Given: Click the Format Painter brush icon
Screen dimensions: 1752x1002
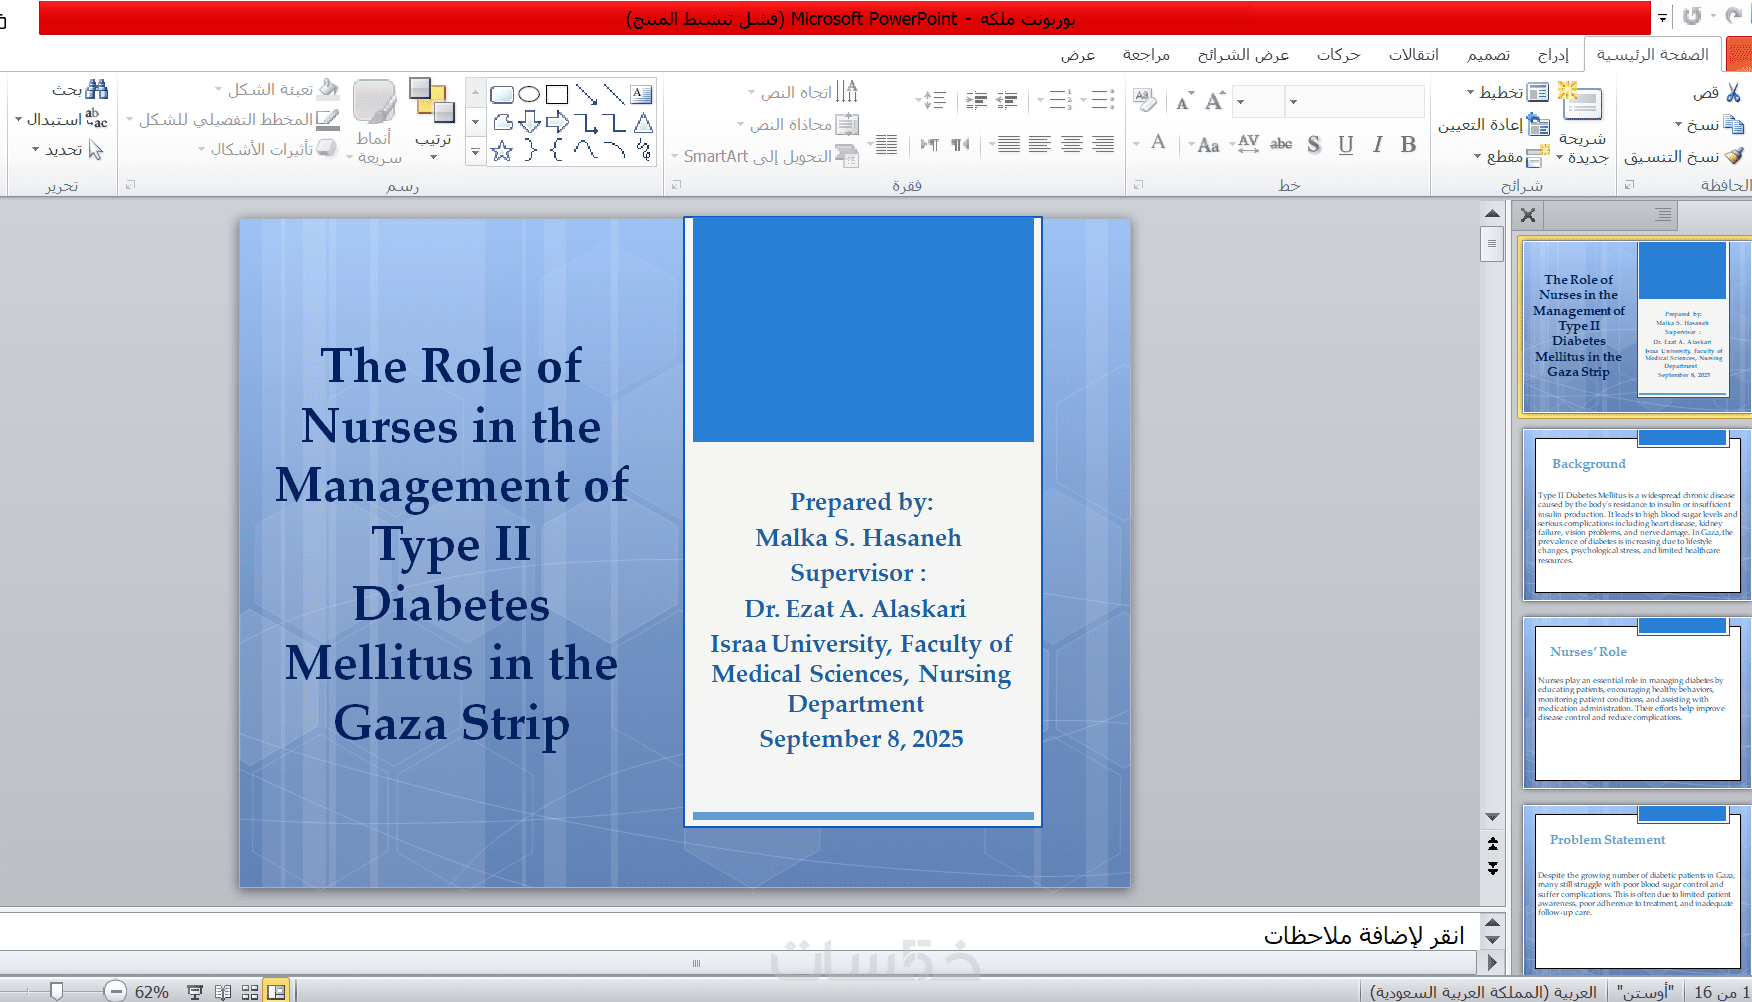Looking at the screenshot, I should coord(1734,156).
